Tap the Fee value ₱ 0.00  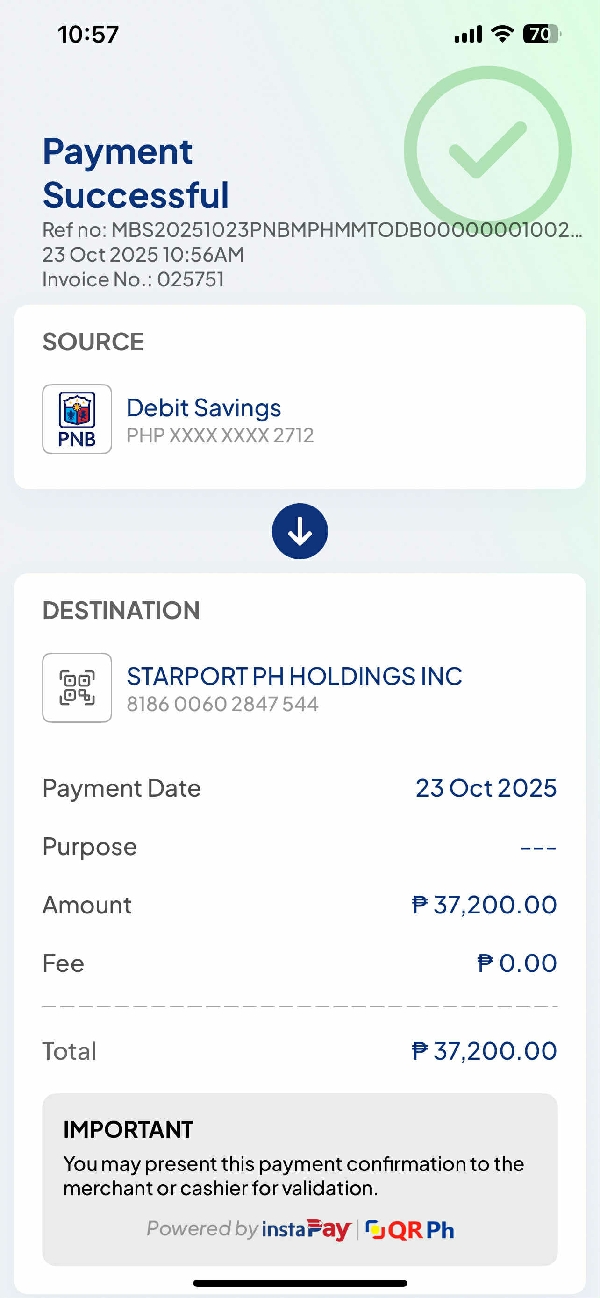coord(517,963)
